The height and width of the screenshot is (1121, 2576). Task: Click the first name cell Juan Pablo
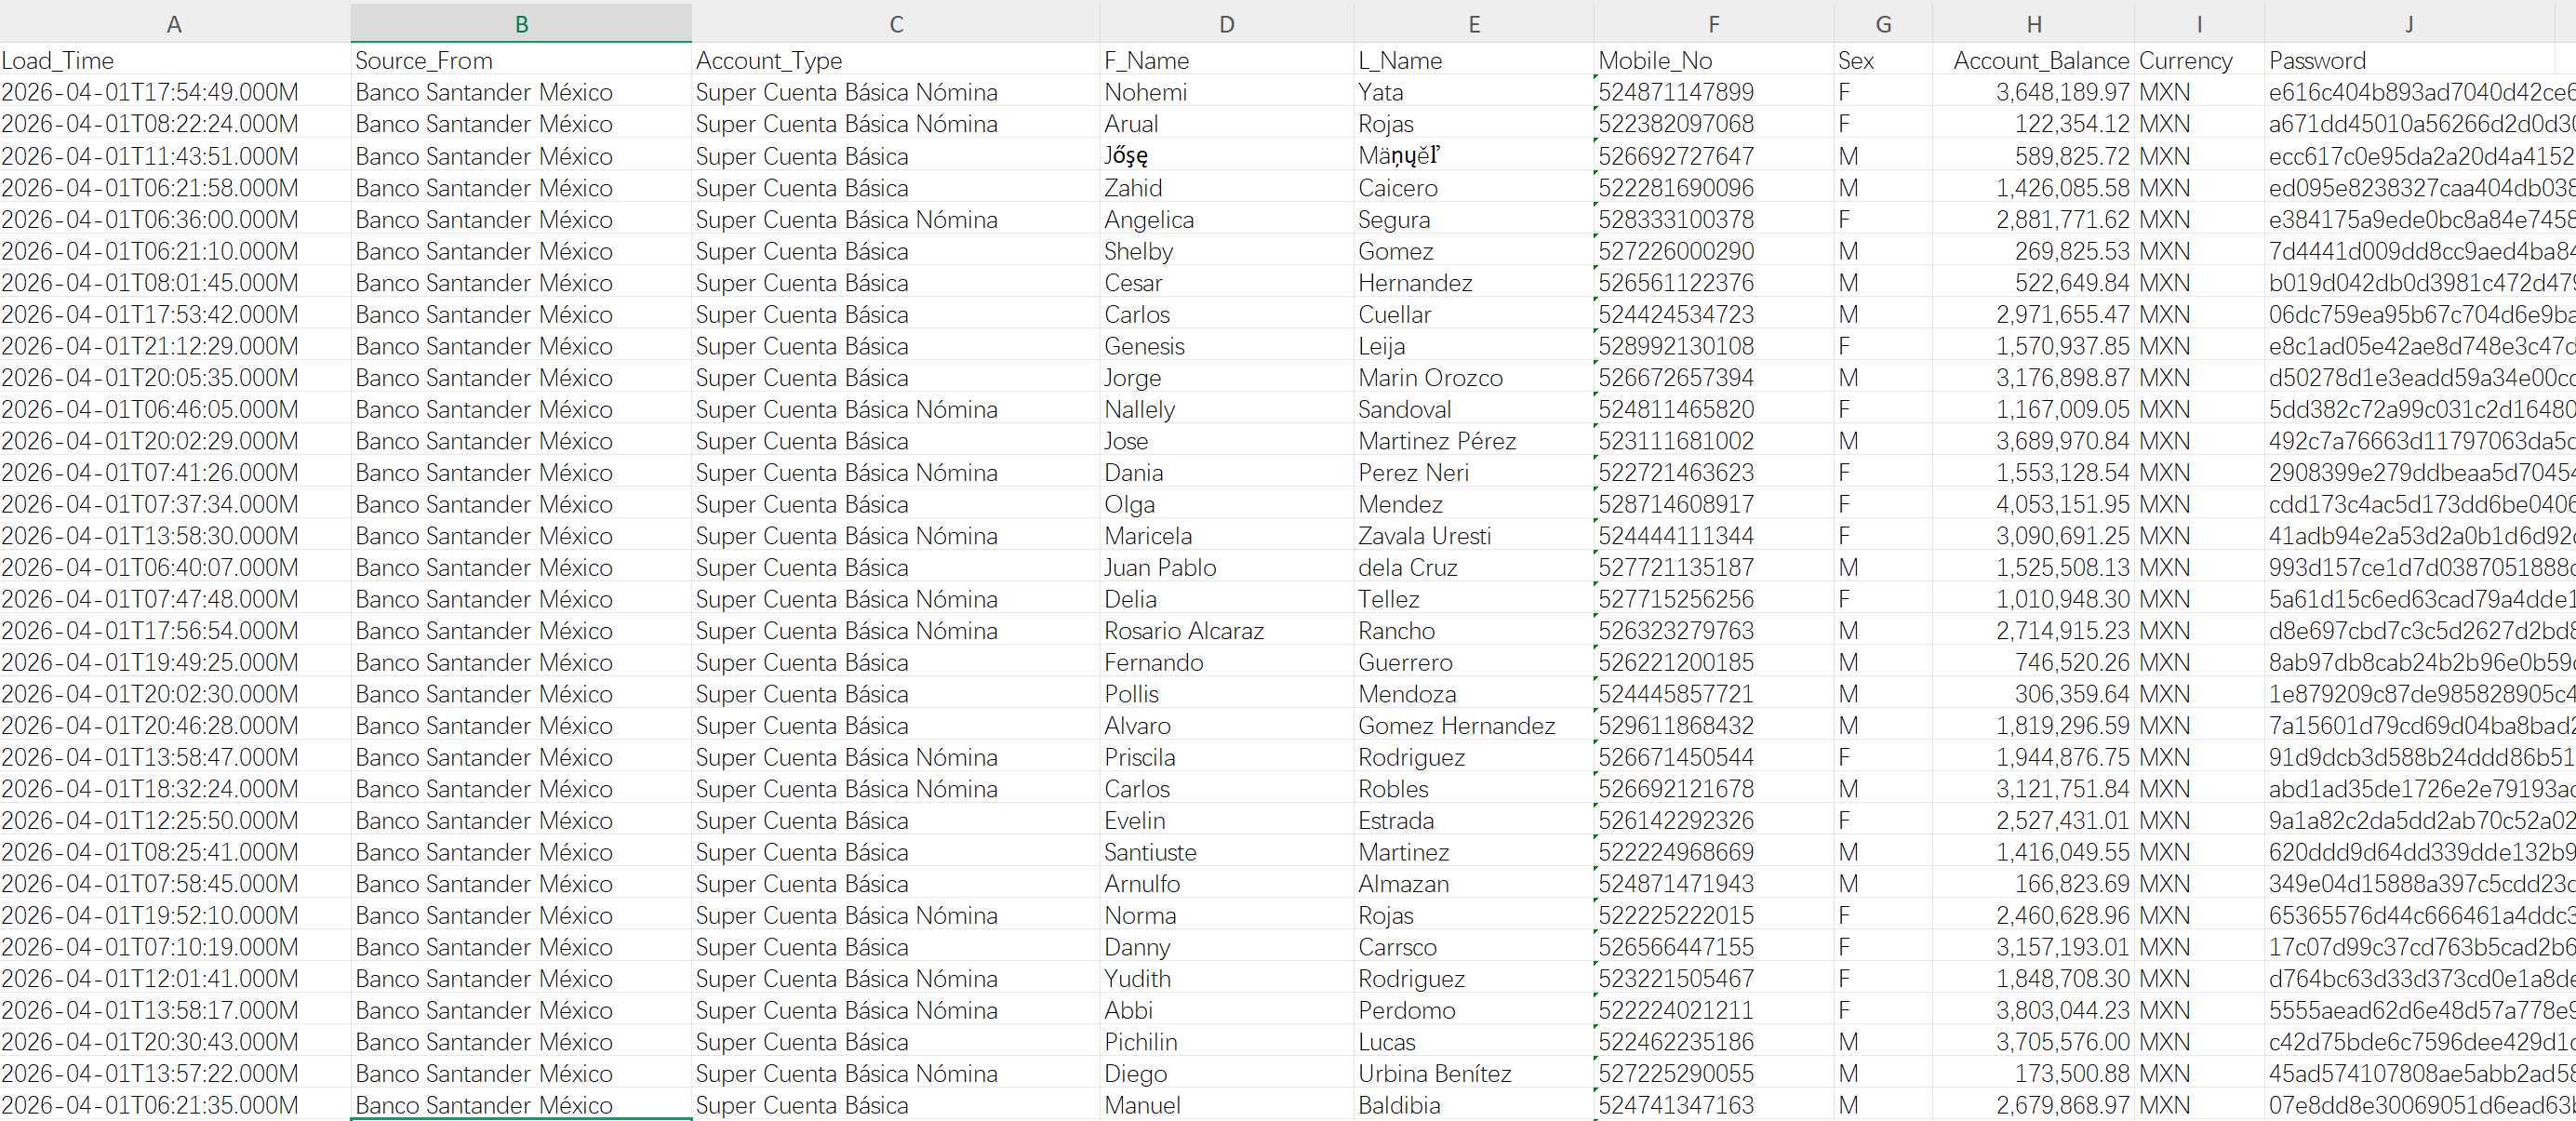click(x=1227, y=567)
